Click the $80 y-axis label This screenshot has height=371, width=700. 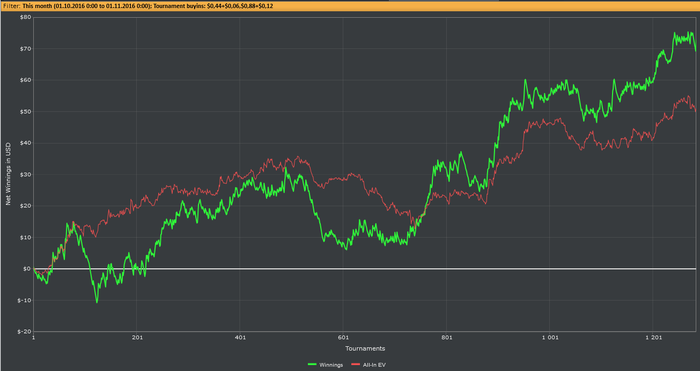click(25, 17)
